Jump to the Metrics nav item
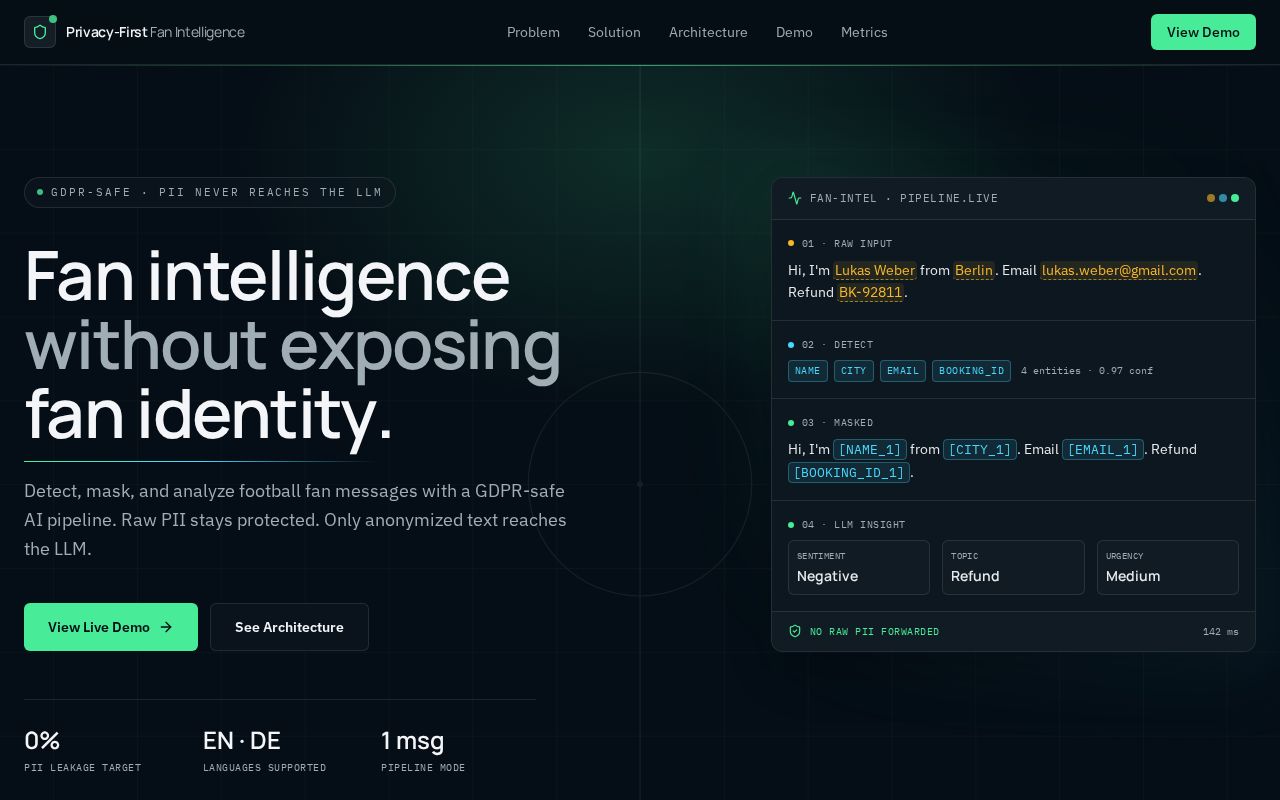The width and height of the screenshot is (1280, 800). click(x=864, y=32)
